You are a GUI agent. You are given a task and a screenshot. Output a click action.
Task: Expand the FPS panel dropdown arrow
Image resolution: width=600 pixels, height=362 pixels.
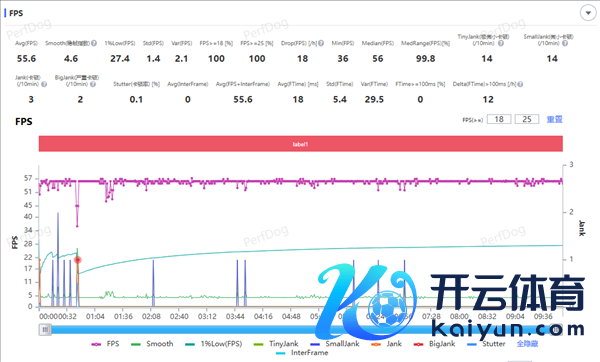(x=588, y=13)
